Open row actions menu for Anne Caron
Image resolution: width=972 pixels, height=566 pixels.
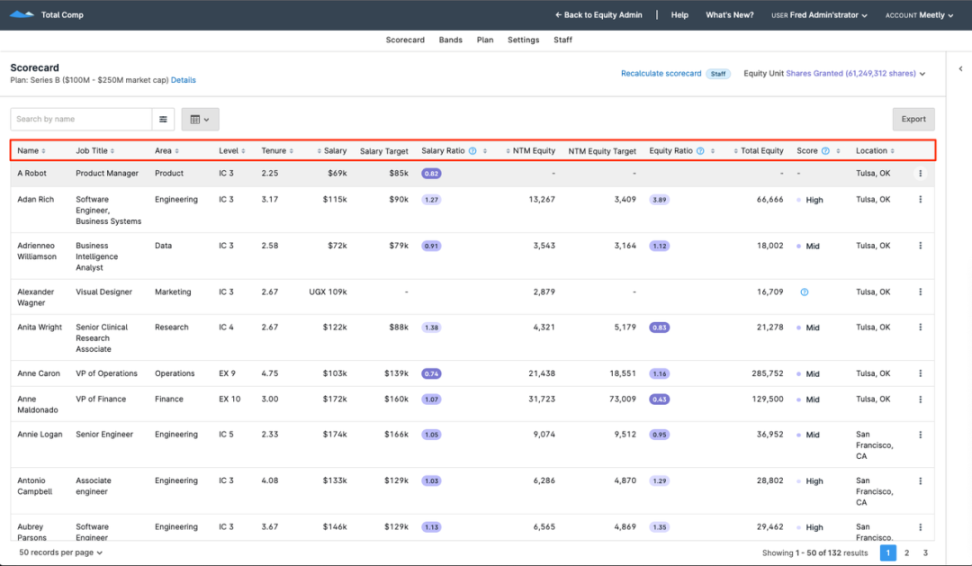point(920,373)
